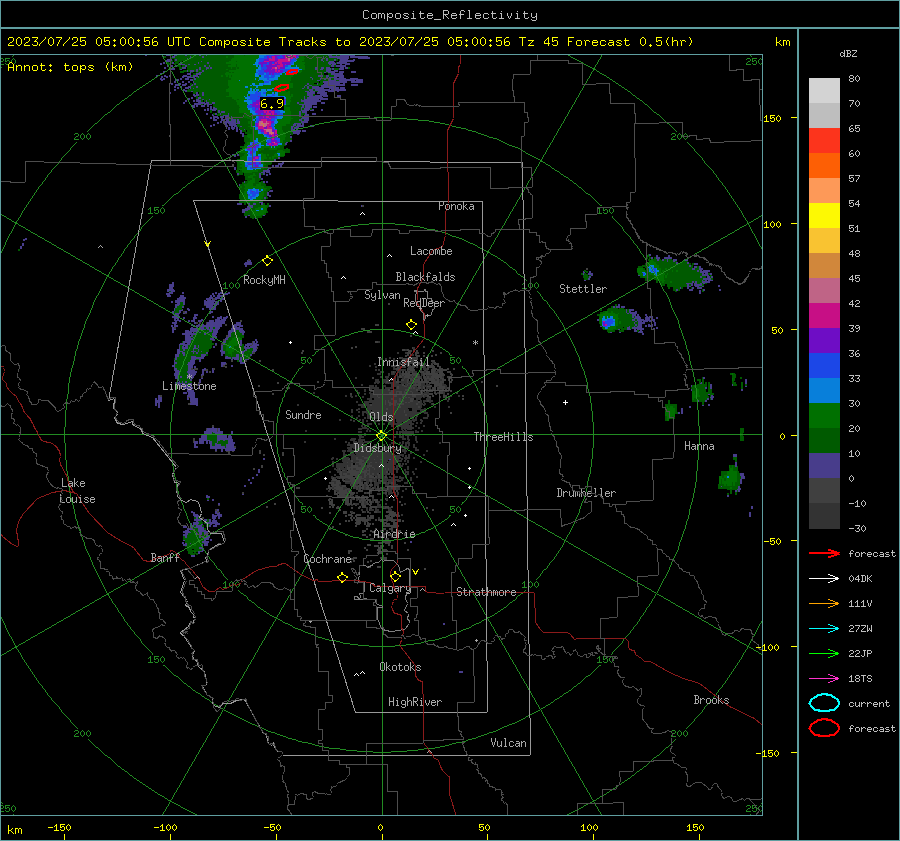Click the green 22JP arrow in the legend

pyautogui.click(x=824, y=653)
